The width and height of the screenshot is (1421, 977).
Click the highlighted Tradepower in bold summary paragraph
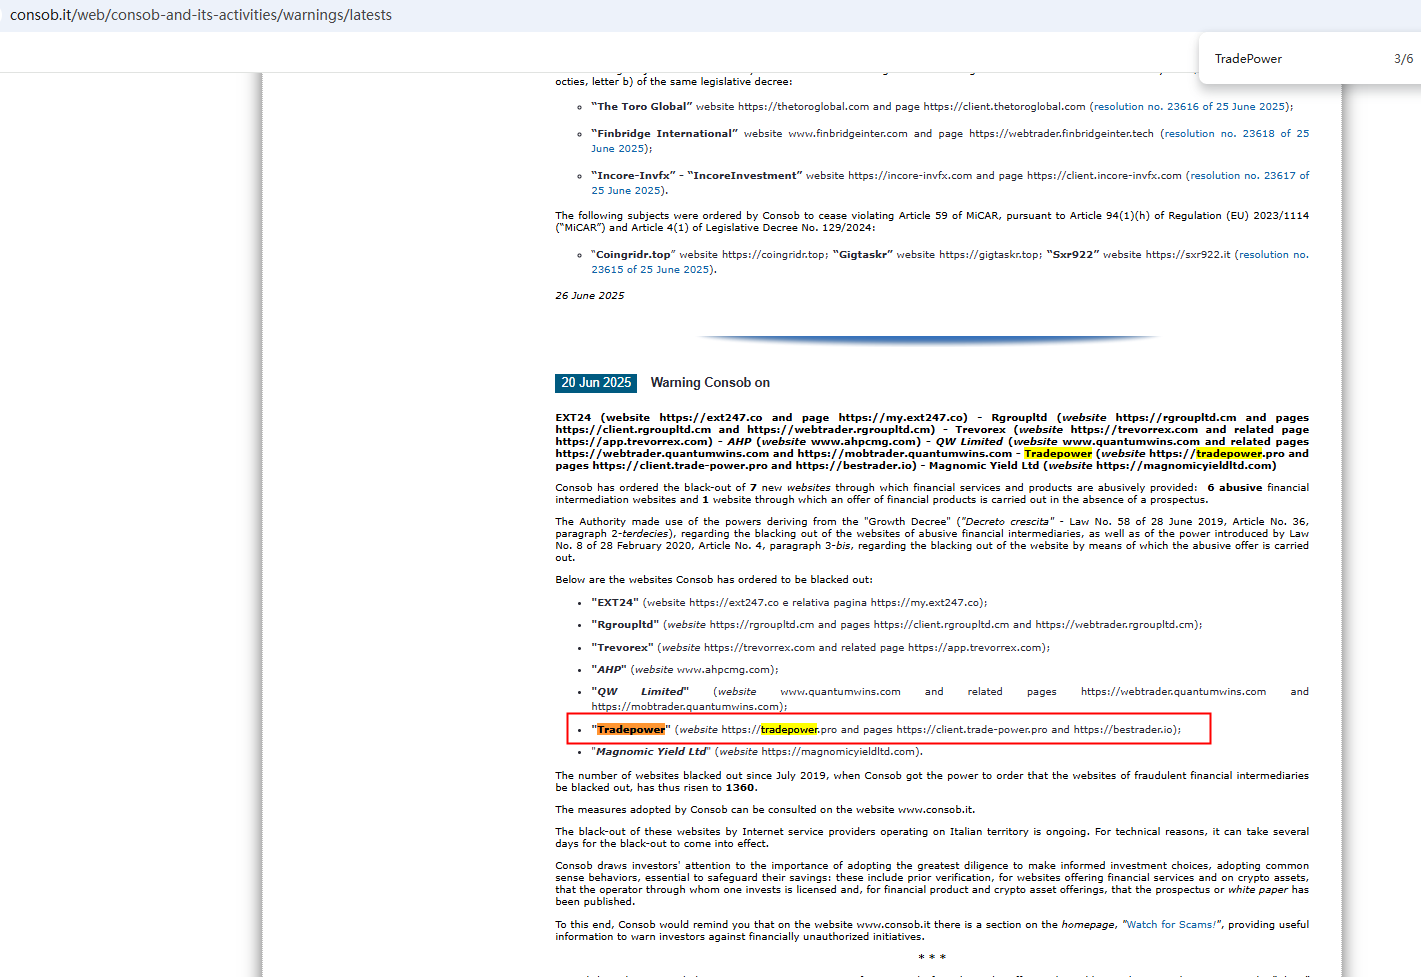pyautogui.click(x=1058, y=454)
